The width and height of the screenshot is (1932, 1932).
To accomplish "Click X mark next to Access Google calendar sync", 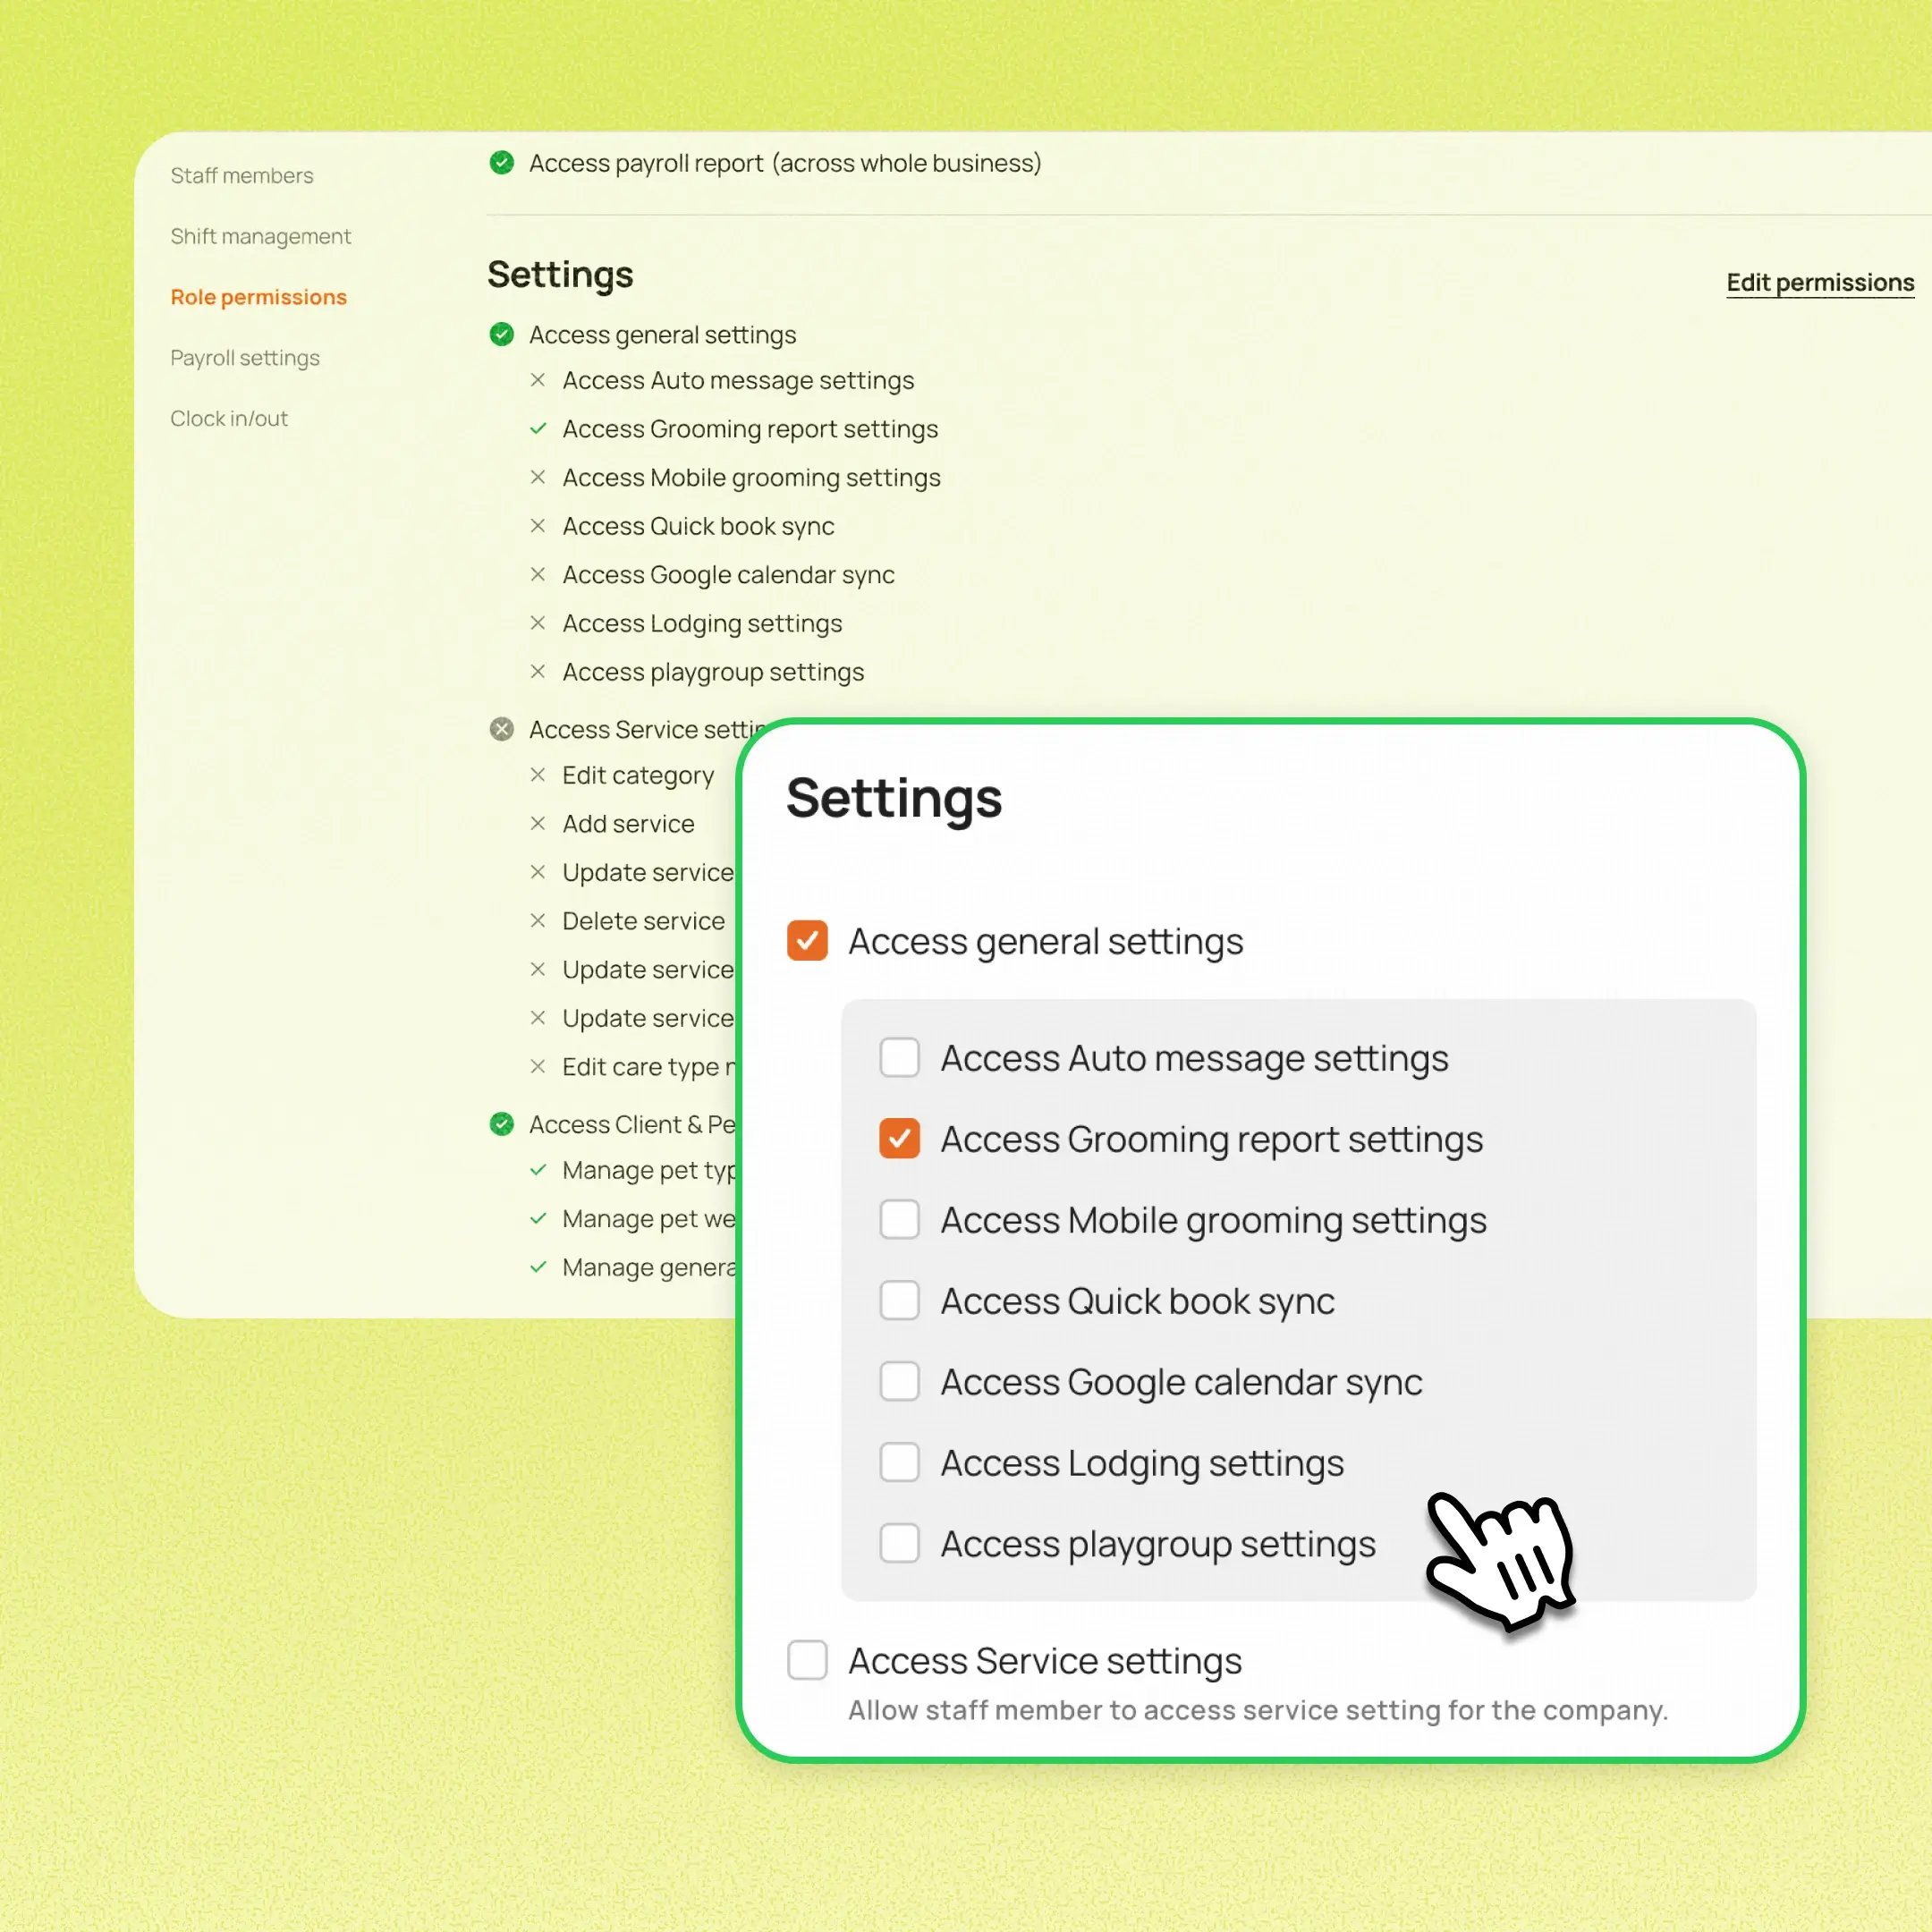I will [x=538, y=574].
